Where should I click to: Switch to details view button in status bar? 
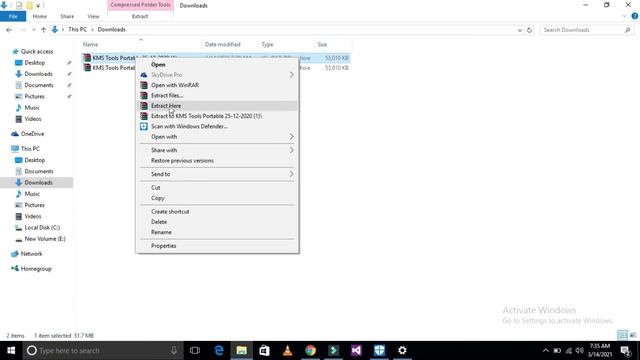pos(622,336)
